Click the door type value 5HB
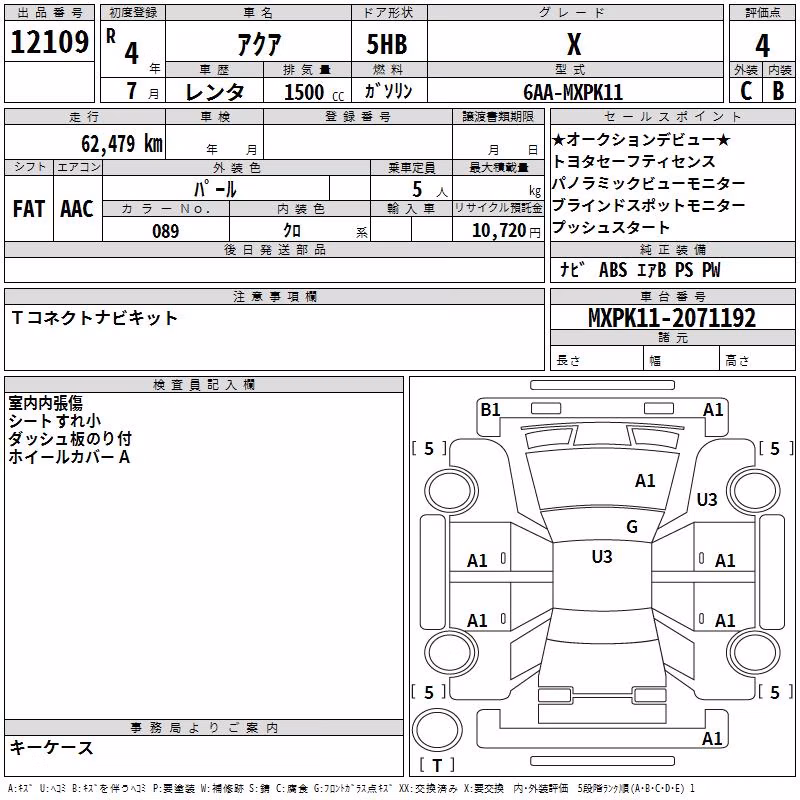The width and height of the screenshot is (800, 800). [x=387, y=44]
